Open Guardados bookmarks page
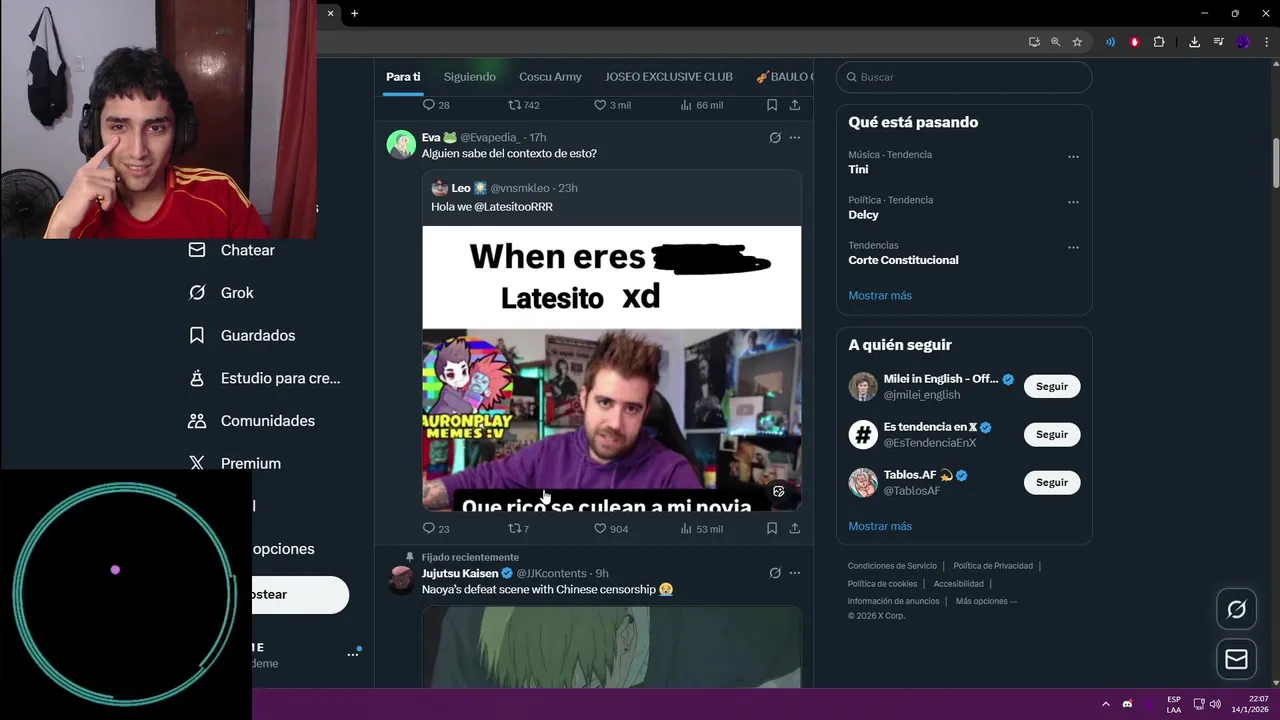Viewport: 1280px width, 720px height. (x=242, y=335)
